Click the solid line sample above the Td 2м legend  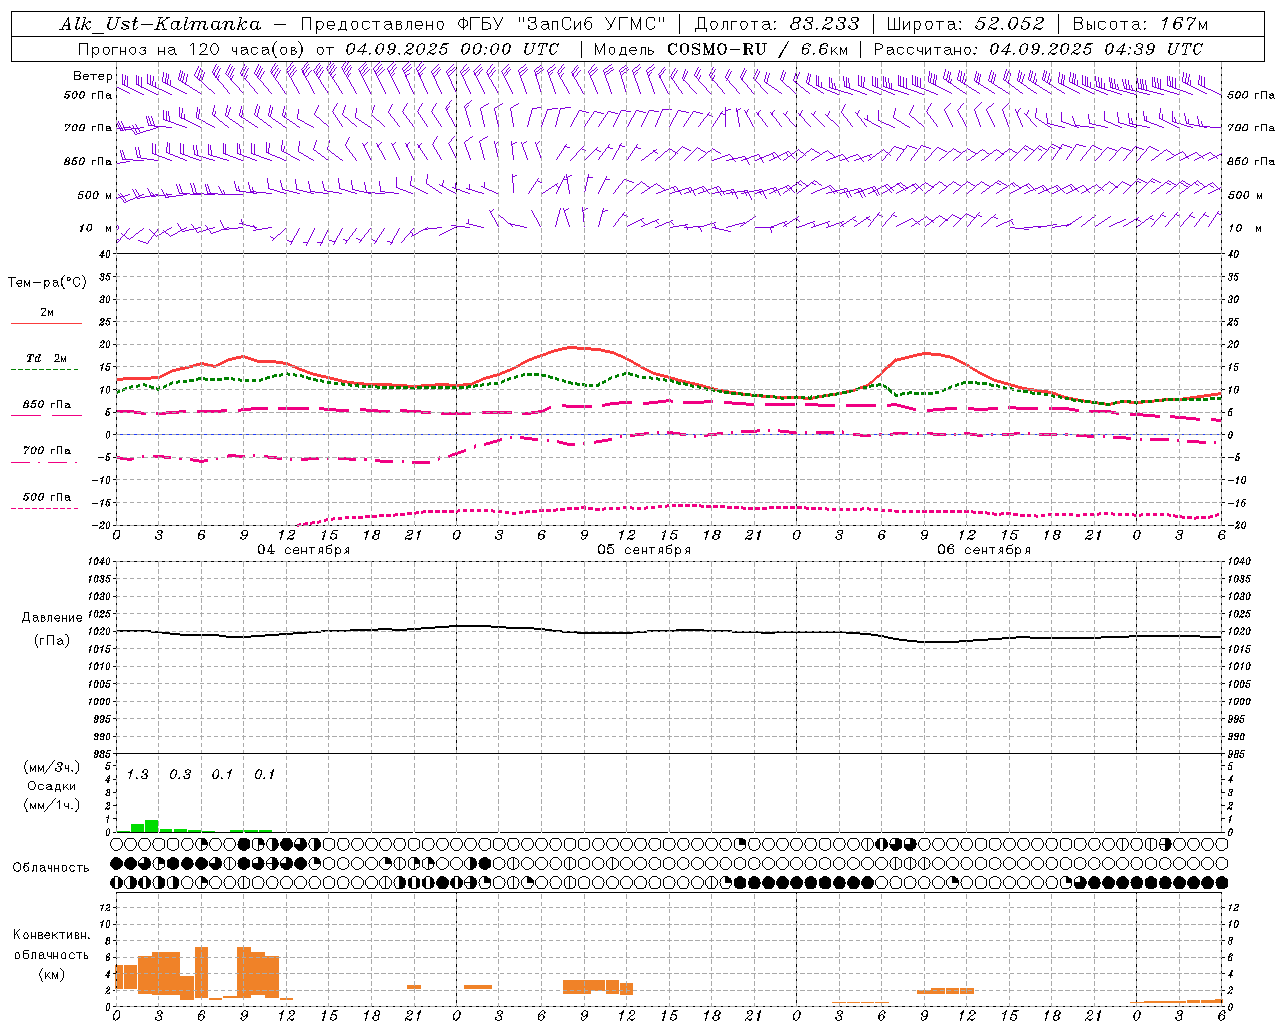tap(46, 324)
